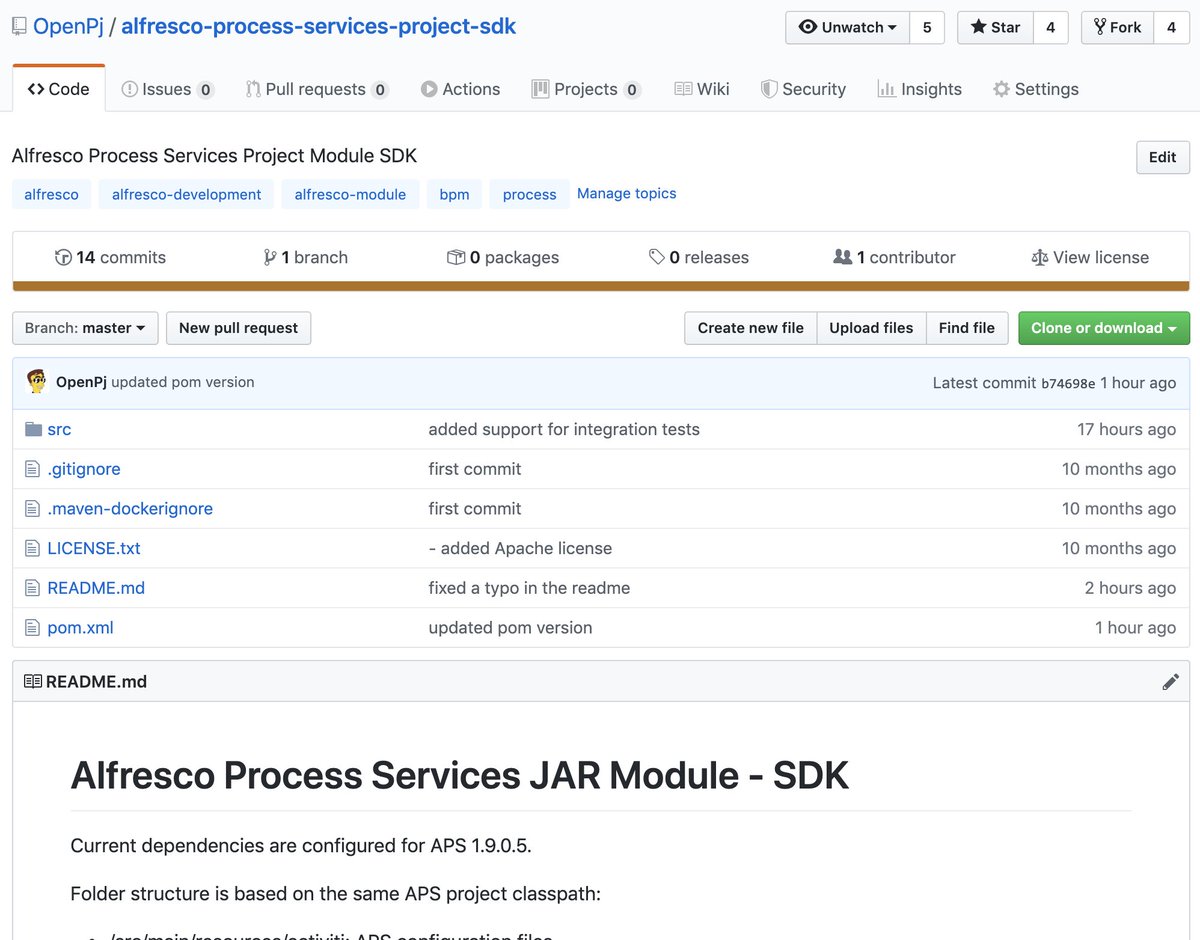Viewport: 1200px width, 940px height.
Task: Click the branch icon beside 1 branch
Action: pos(270,257)
